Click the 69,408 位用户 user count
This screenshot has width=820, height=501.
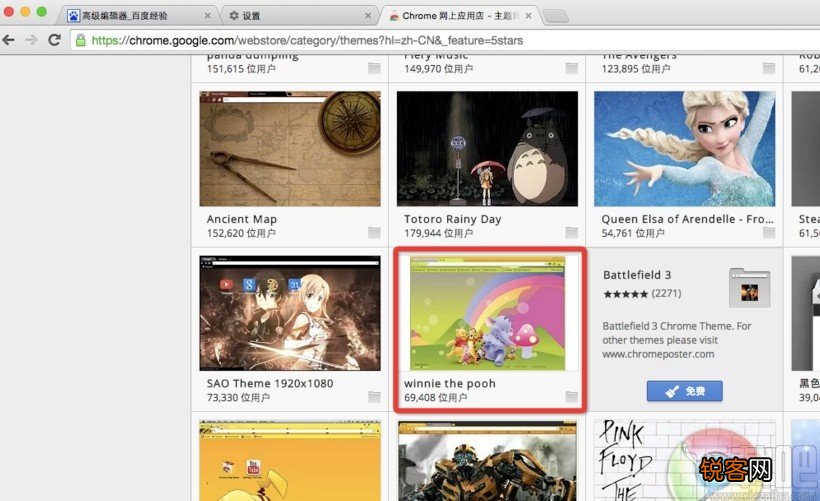[x=436, y=397]
